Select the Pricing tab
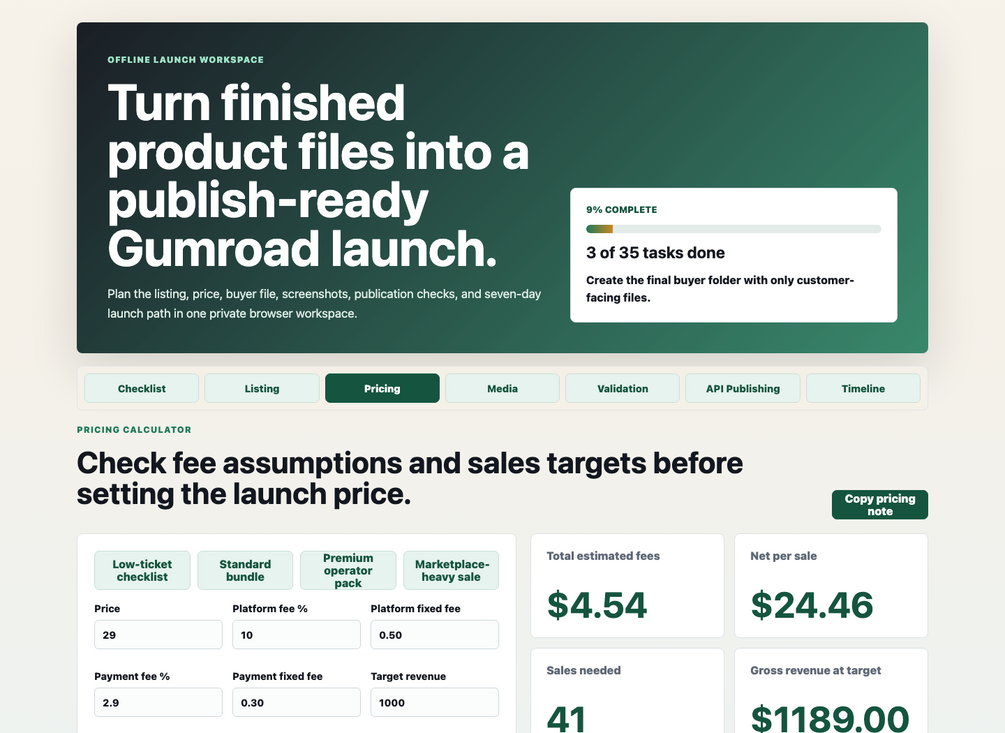 click(x=382, y=388)
